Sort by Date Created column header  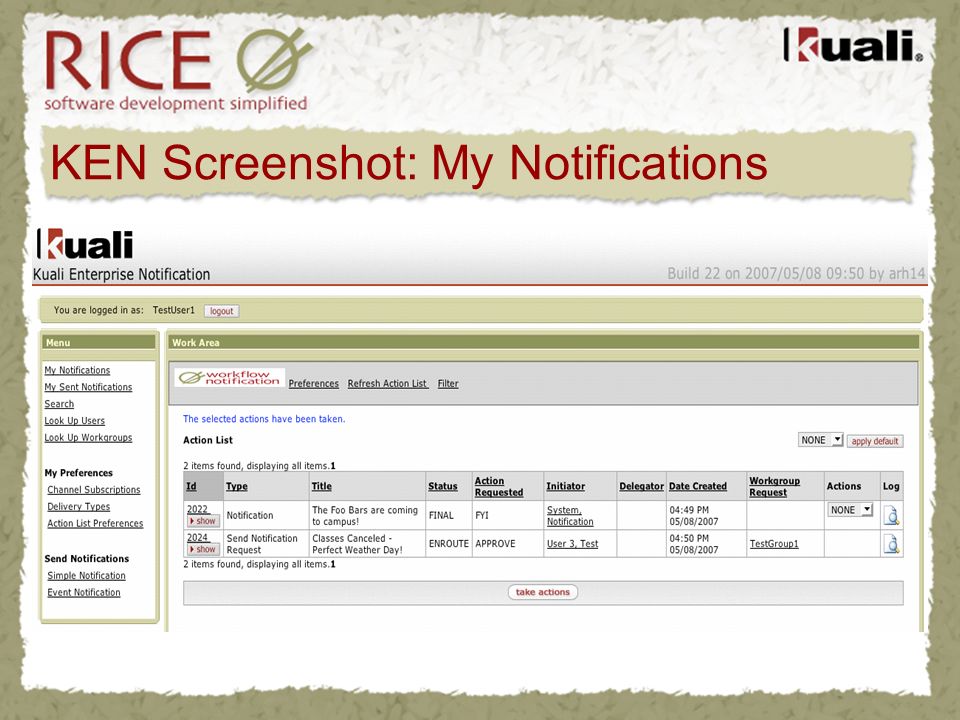(698, 486)
